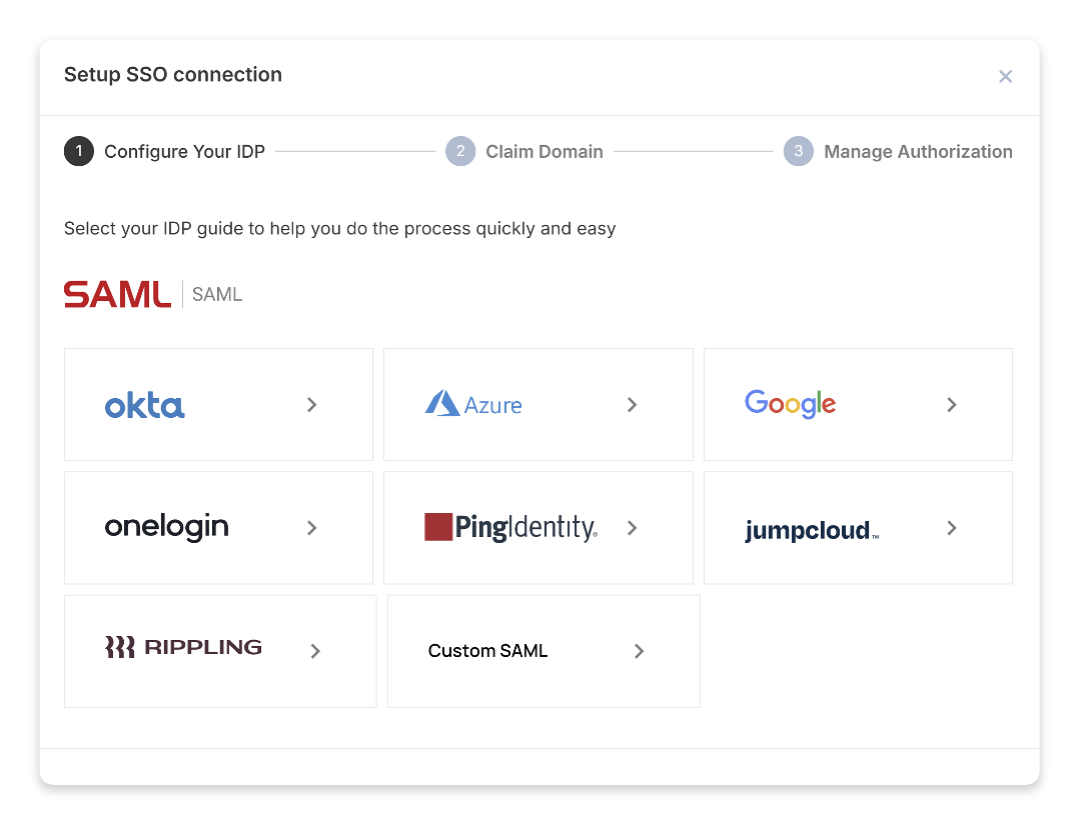
Task: Dismiss the Setup SSO connection dialog
Action: [1006, 76]
